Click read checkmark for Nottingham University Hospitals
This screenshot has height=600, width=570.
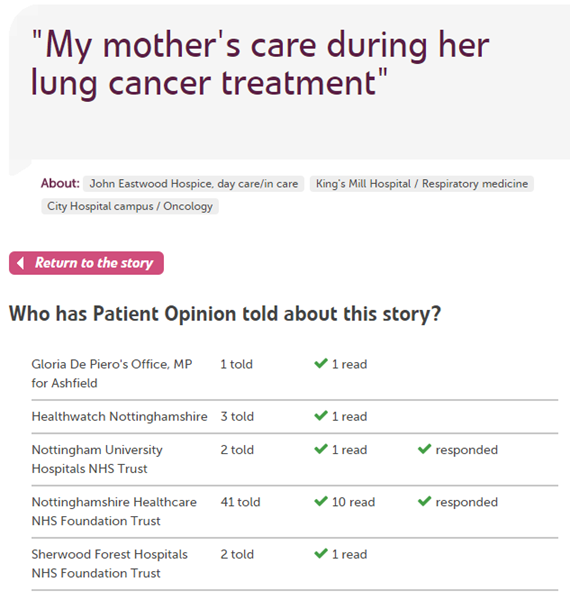321,449
